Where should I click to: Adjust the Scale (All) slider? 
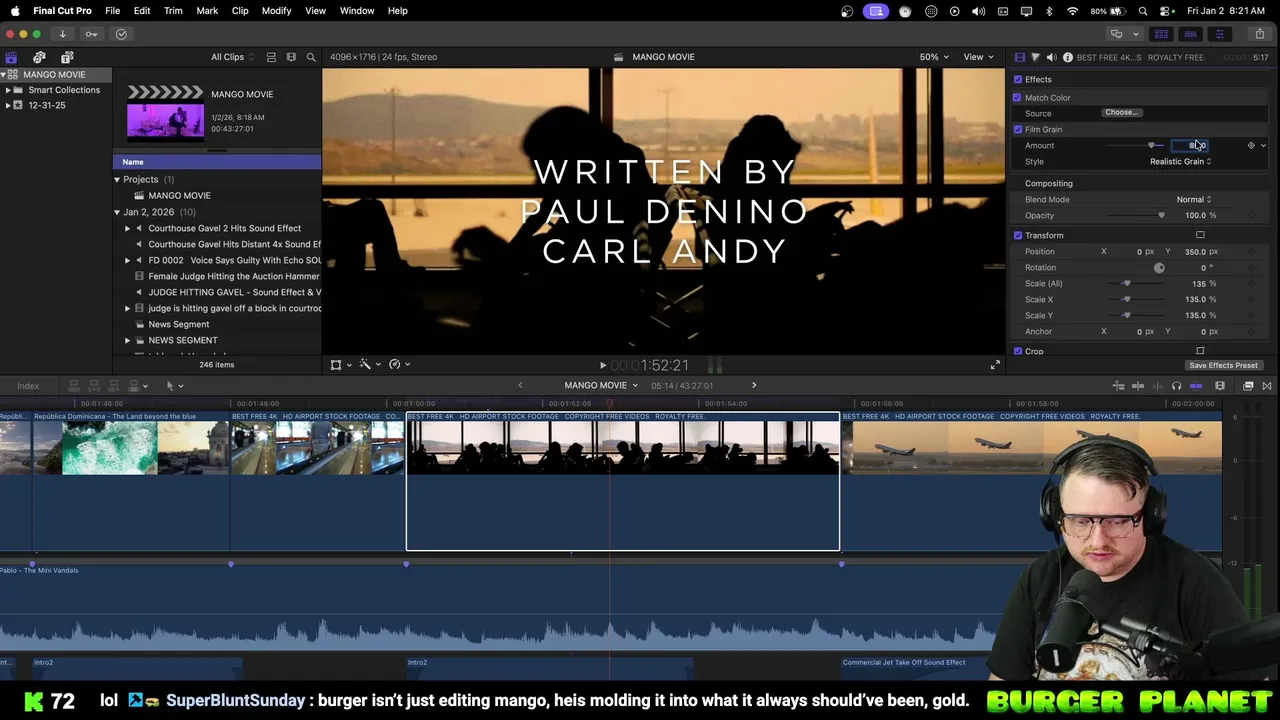[x=1127, y=283]
